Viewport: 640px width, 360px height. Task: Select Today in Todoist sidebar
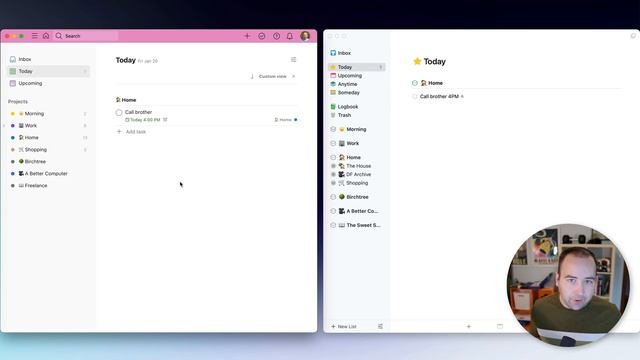[48, 71]
